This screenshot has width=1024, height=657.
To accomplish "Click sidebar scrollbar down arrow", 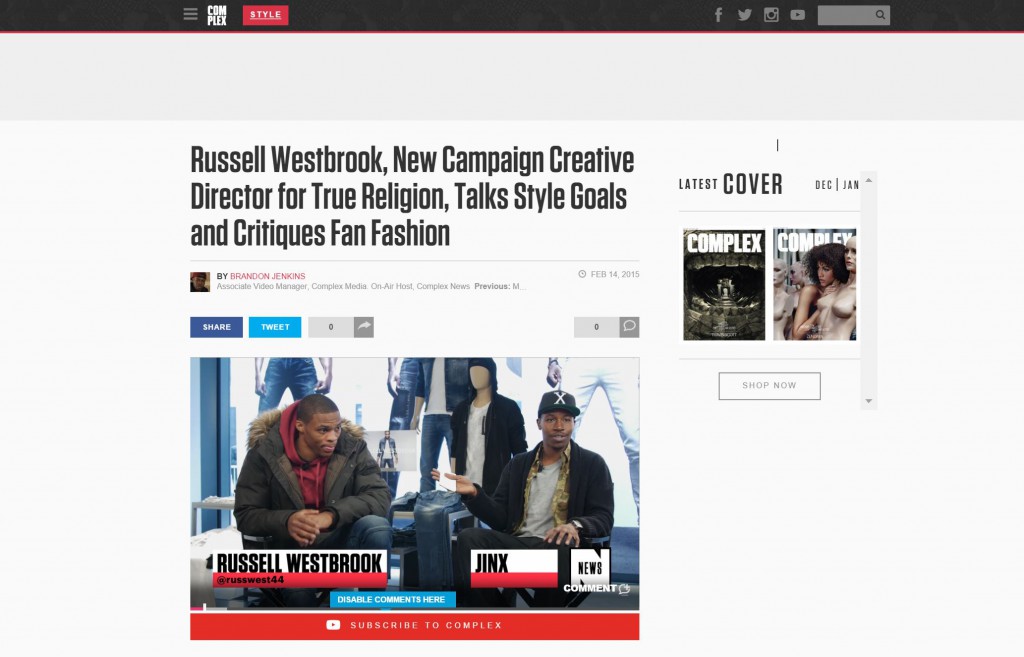I will [869, 401].
